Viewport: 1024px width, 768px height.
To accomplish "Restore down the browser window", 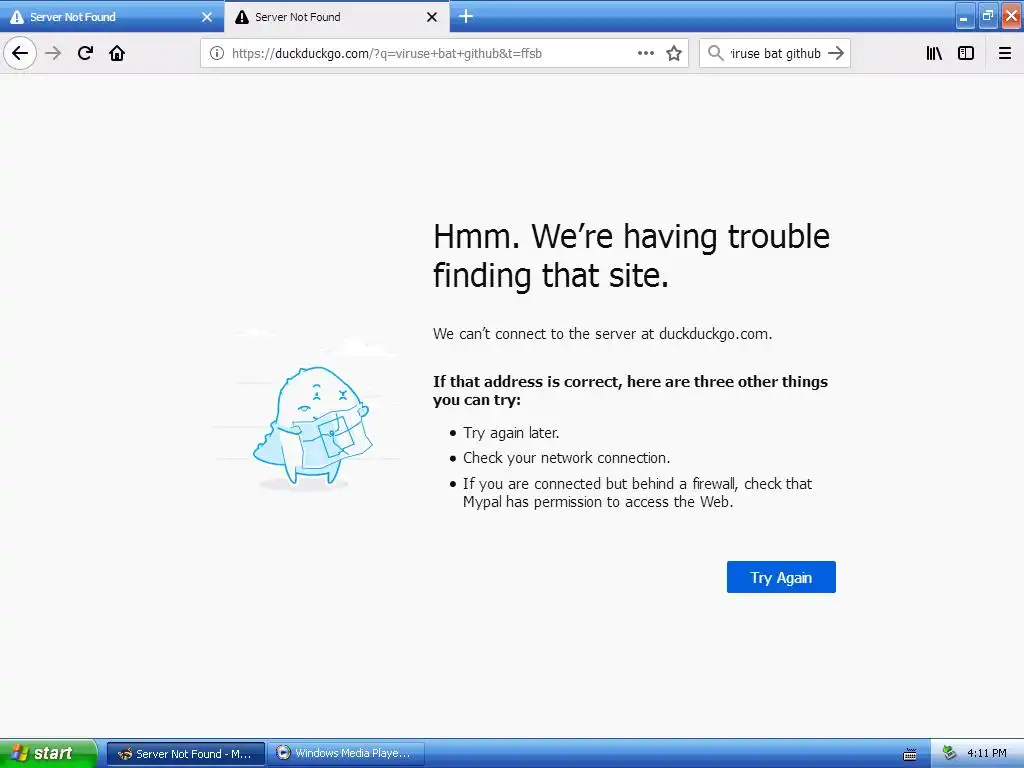I will pos(988,16).
